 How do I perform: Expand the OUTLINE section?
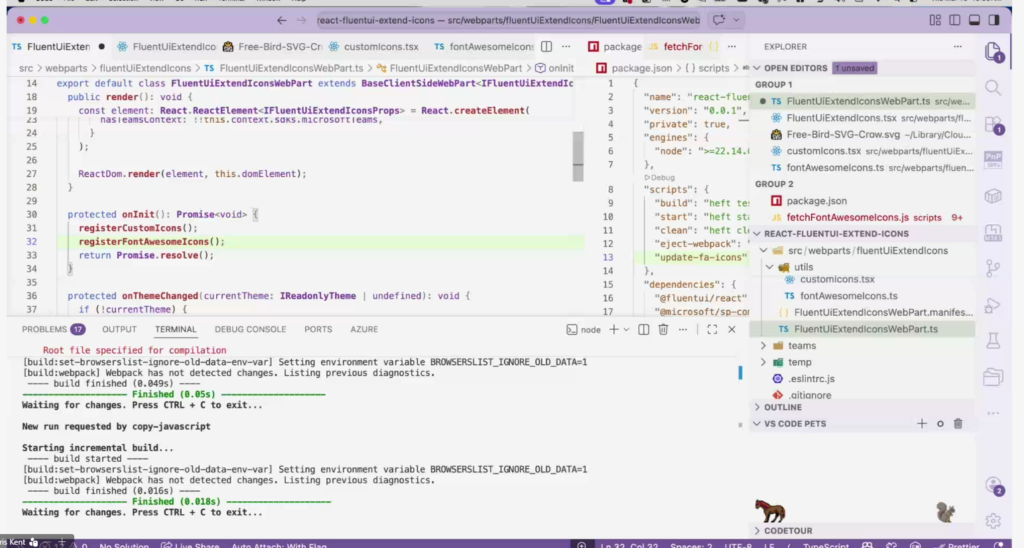click(783, 408)
